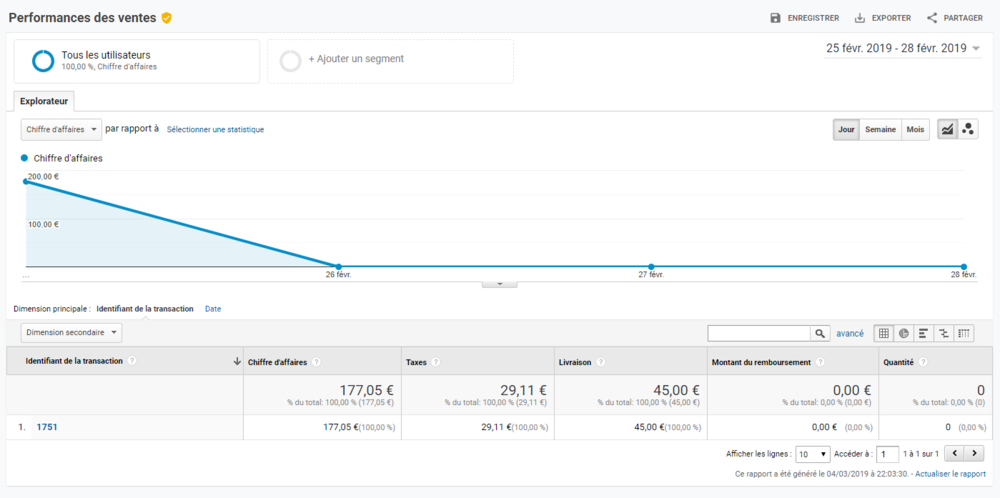1000x498 pixels.
Task: Select the pie chart percentage view icon
Action: (x=904, y=333)
